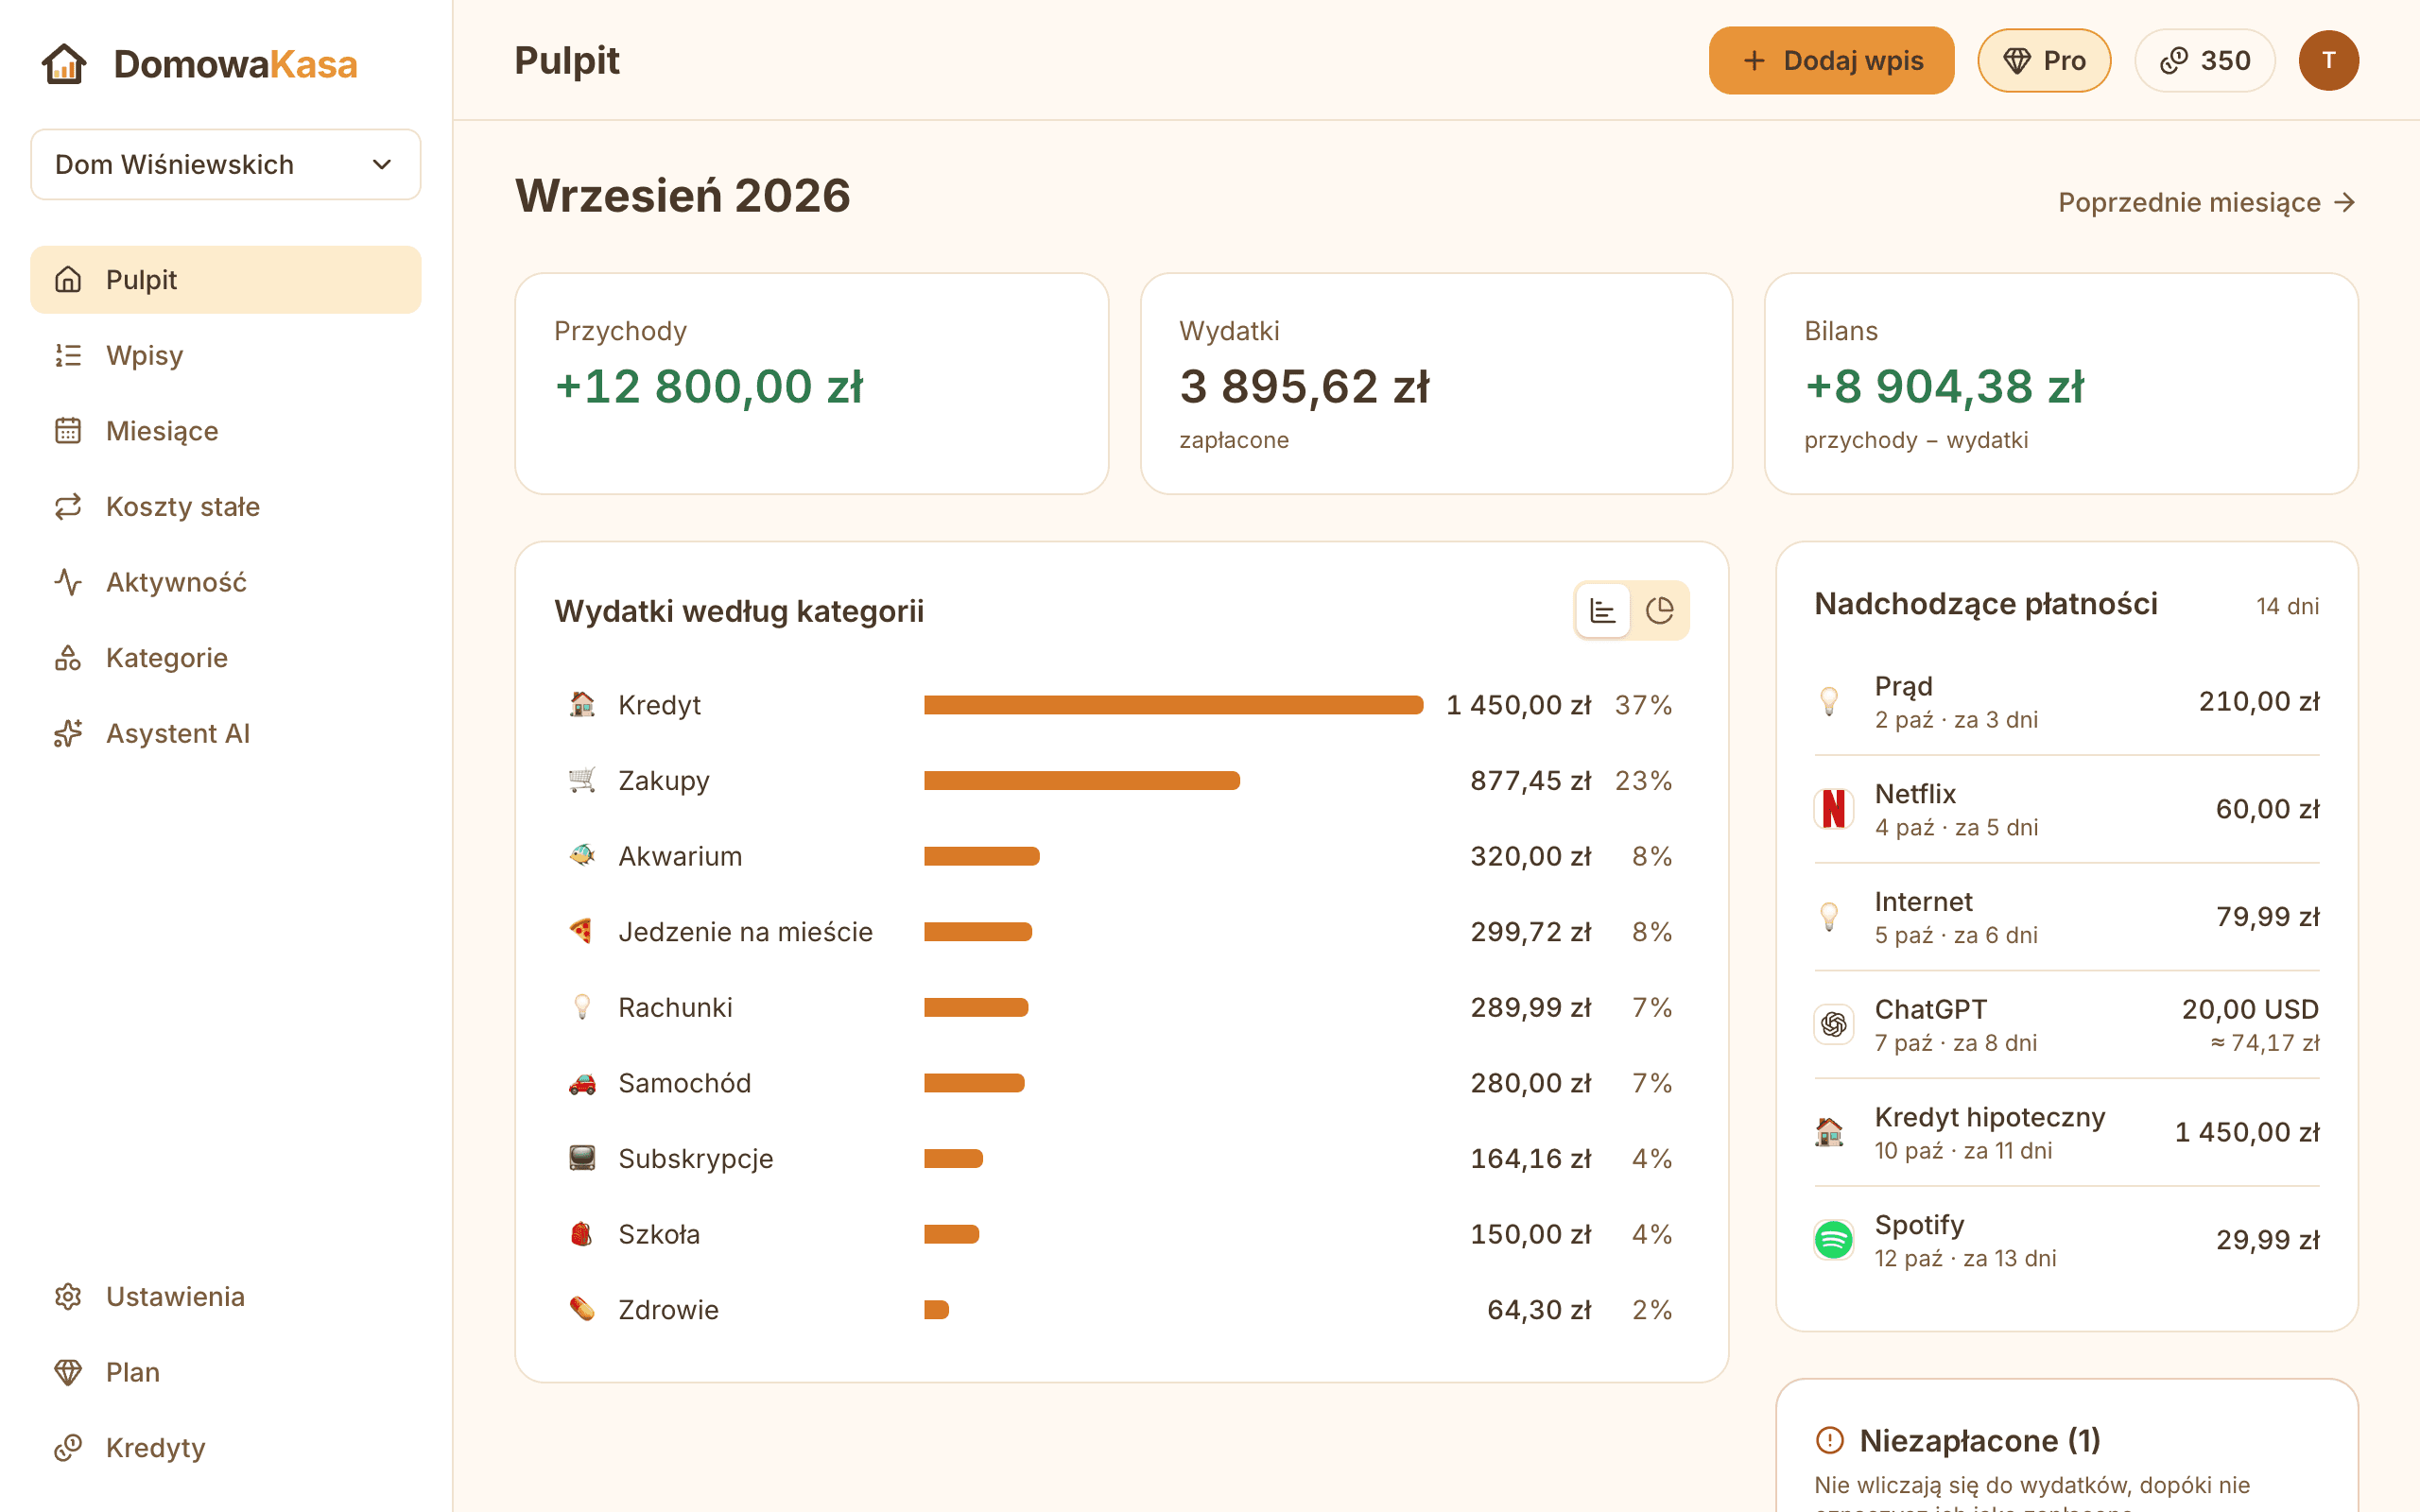Open Miesiące in the sidebar
Viewport: 2420px width, 1512px height.
pos(225,431)
